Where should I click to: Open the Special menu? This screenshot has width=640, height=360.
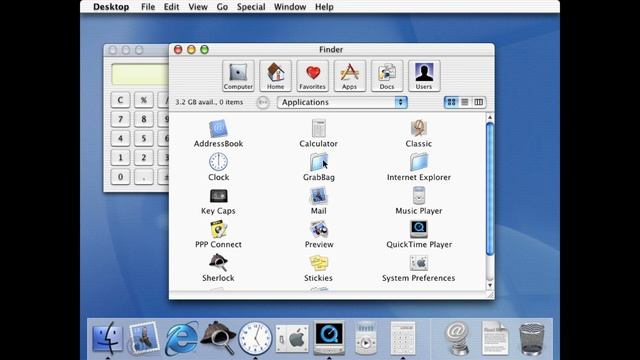[251, 7]
